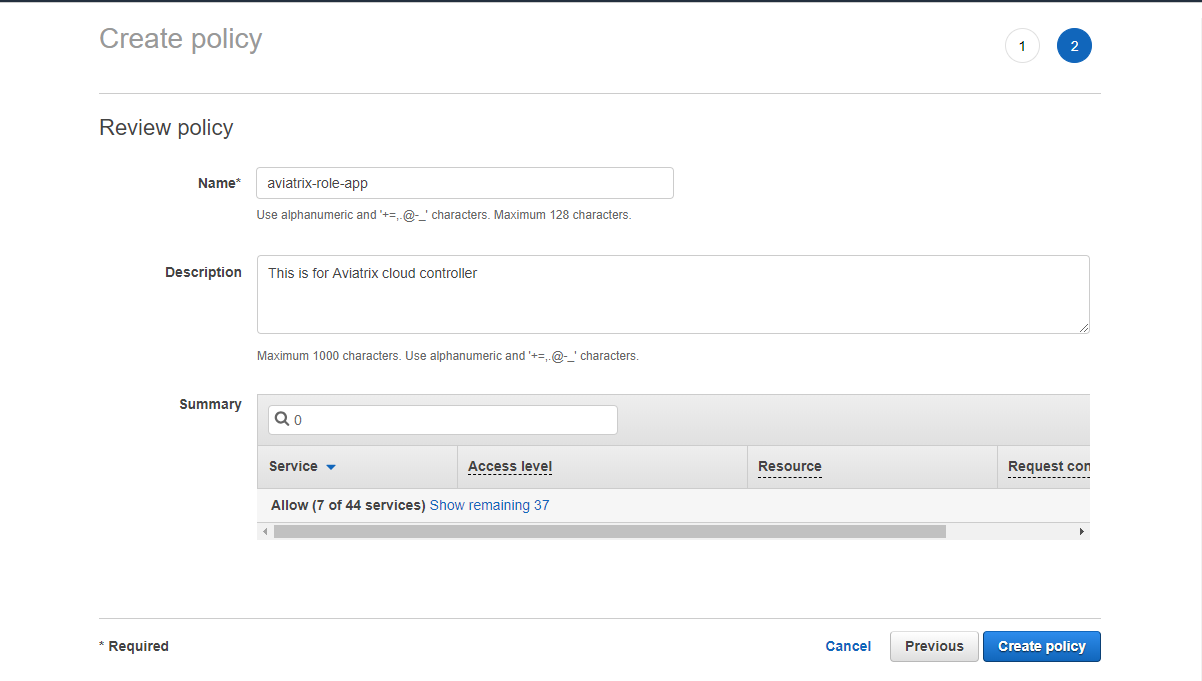Viewport: 1202px width, 681px height.
Task: Click the Description box resize handle
Action: click(1083, 327)
